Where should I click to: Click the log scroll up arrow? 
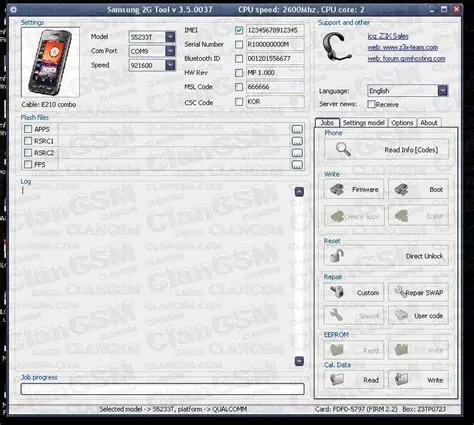click(299, 192)
